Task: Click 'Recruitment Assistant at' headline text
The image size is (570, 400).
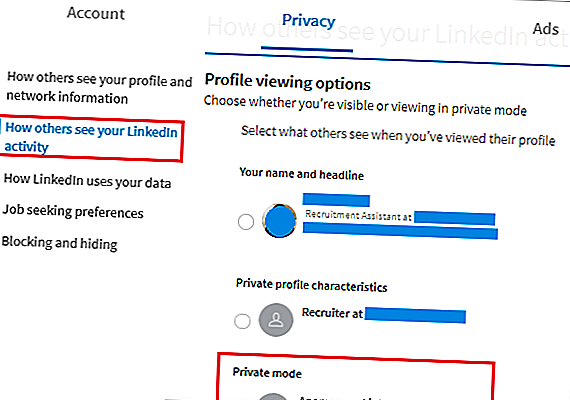Action: pos(358,215)
